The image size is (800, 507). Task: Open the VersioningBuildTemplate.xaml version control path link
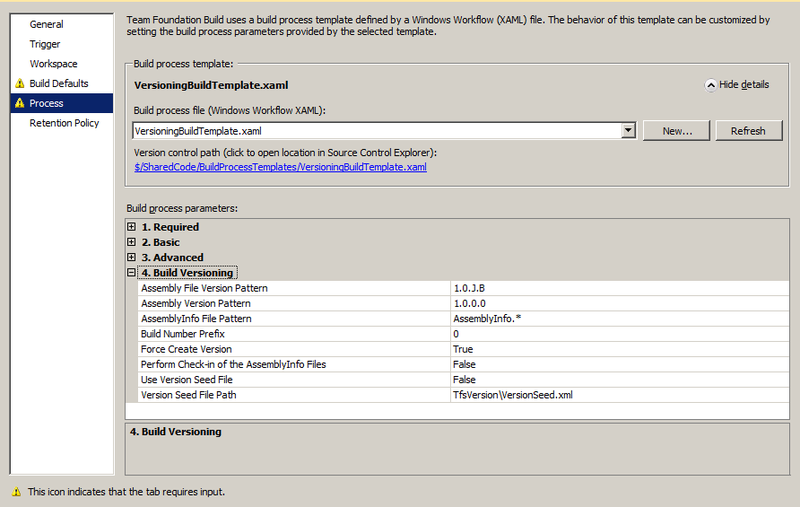pos(281,167)
